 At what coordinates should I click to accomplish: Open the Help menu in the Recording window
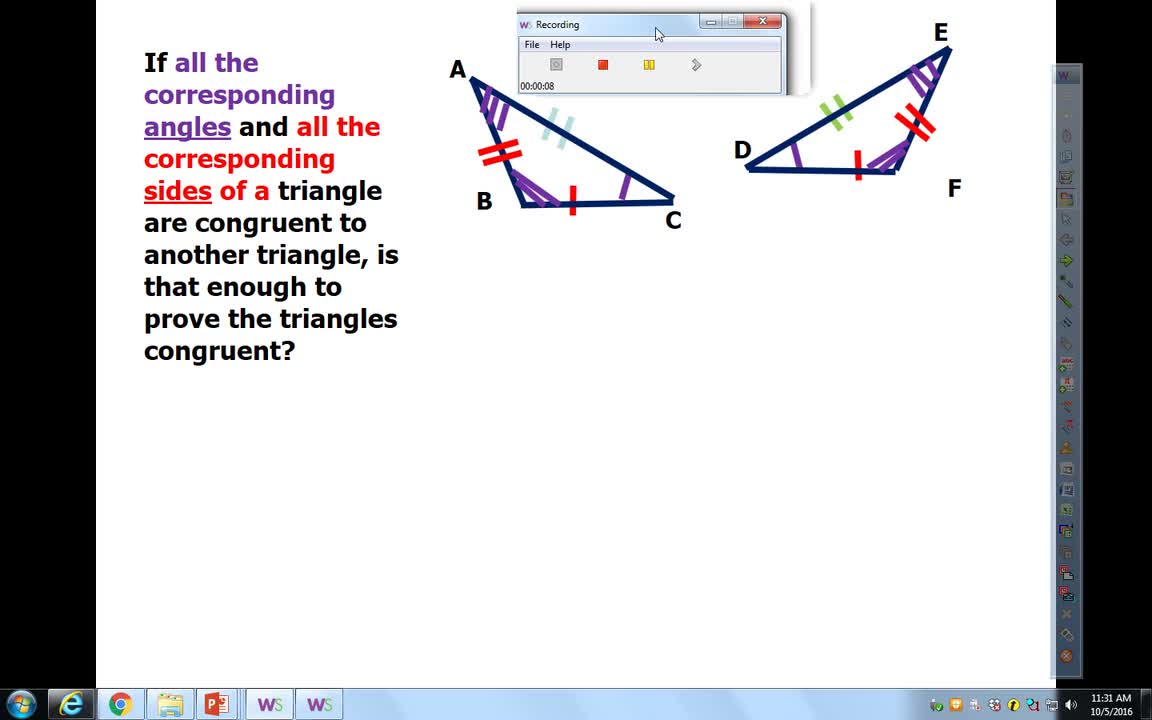(559, 44)
